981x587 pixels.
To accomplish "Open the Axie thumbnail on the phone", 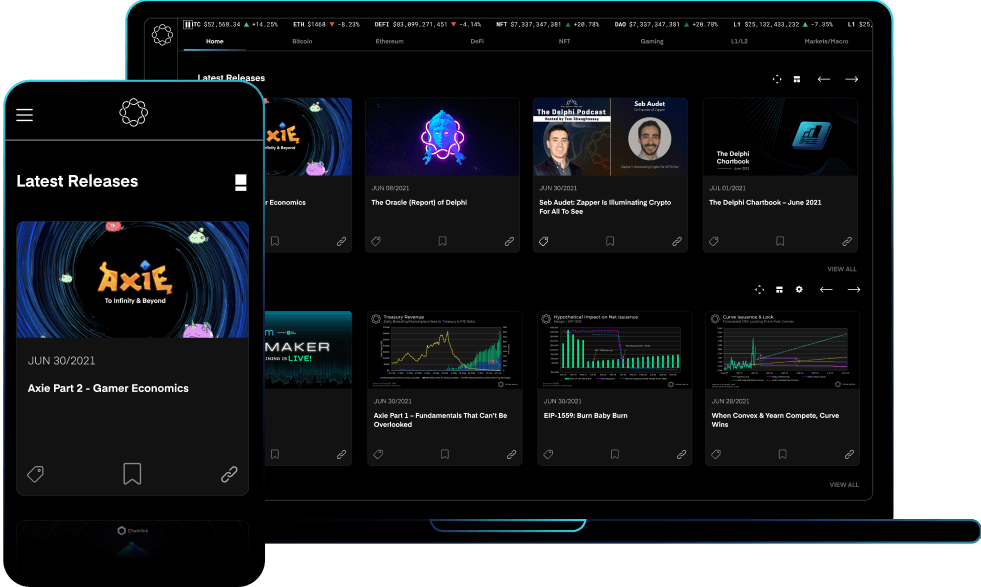I will pos(133,280).
